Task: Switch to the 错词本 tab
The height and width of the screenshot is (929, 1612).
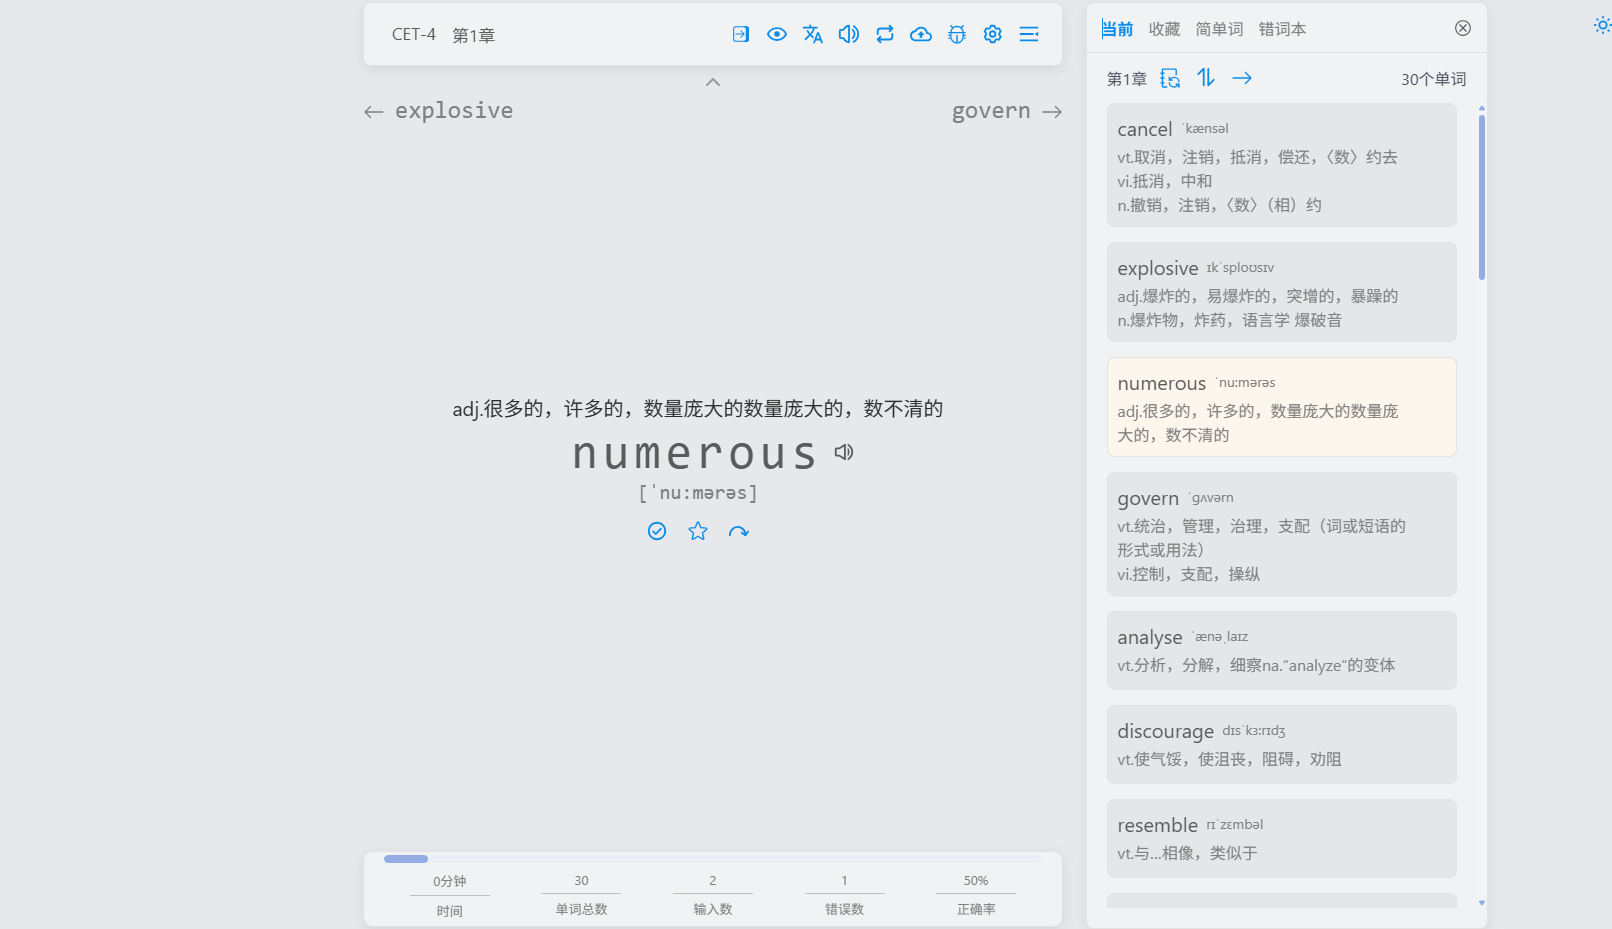Action: [1282, 29]
